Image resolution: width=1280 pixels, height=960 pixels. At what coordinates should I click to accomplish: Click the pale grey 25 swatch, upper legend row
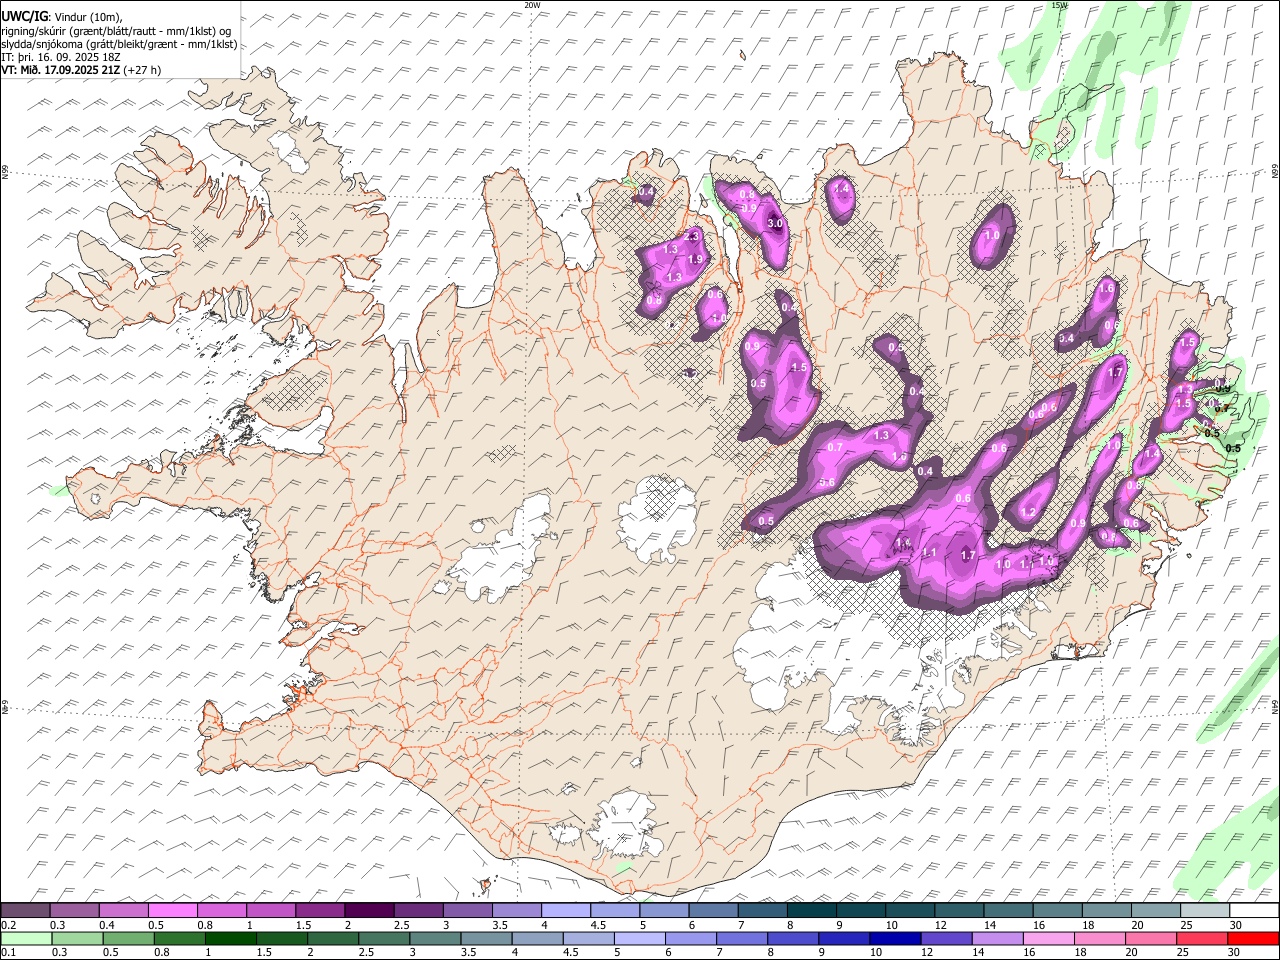pyautogui.click(x=1205, y=911)
